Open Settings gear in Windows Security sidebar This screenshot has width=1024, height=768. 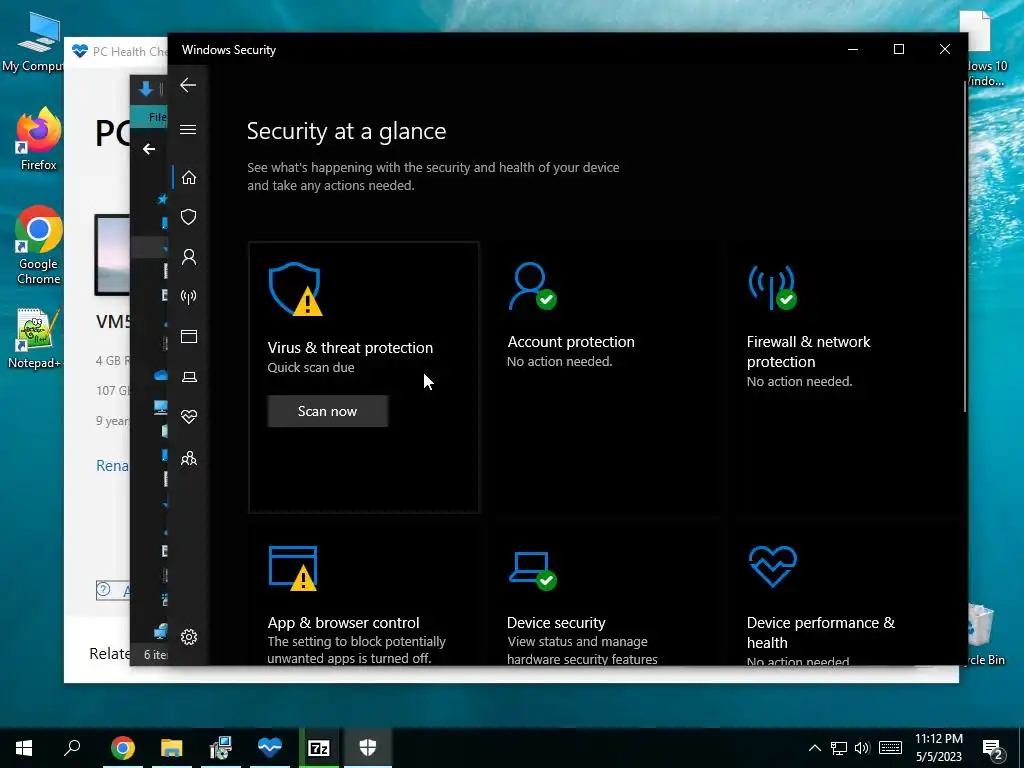[189, 637]
